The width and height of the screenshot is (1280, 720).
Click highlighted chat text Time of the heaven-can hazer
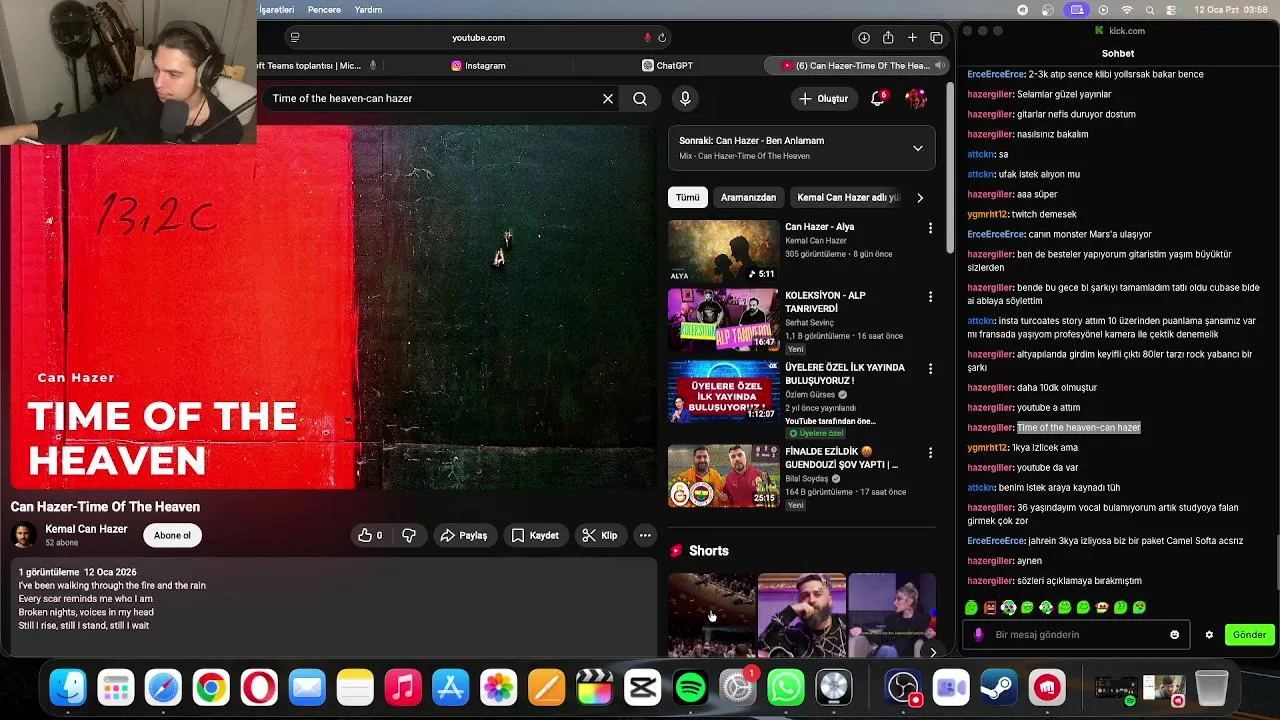pyautogui.click(x=1078, y=427)
